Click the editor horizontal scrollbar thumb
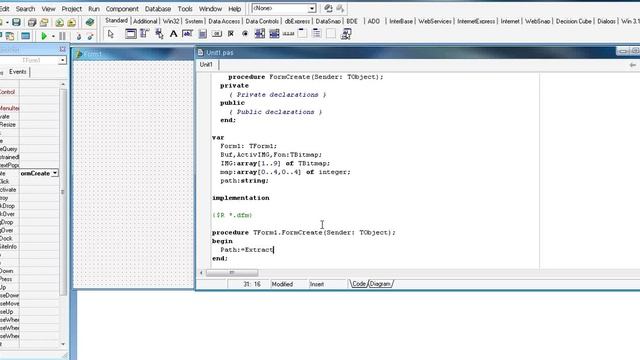The height and width of the screenshot is (360, 640). [232, 273]
